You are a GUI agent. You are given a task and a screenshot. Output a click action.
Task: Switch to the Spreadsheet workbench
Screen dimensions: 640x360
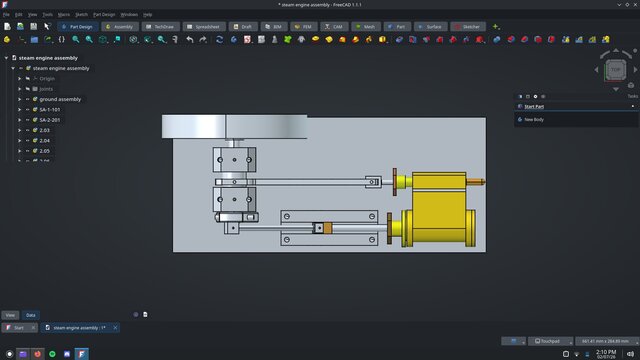point(204,27)
